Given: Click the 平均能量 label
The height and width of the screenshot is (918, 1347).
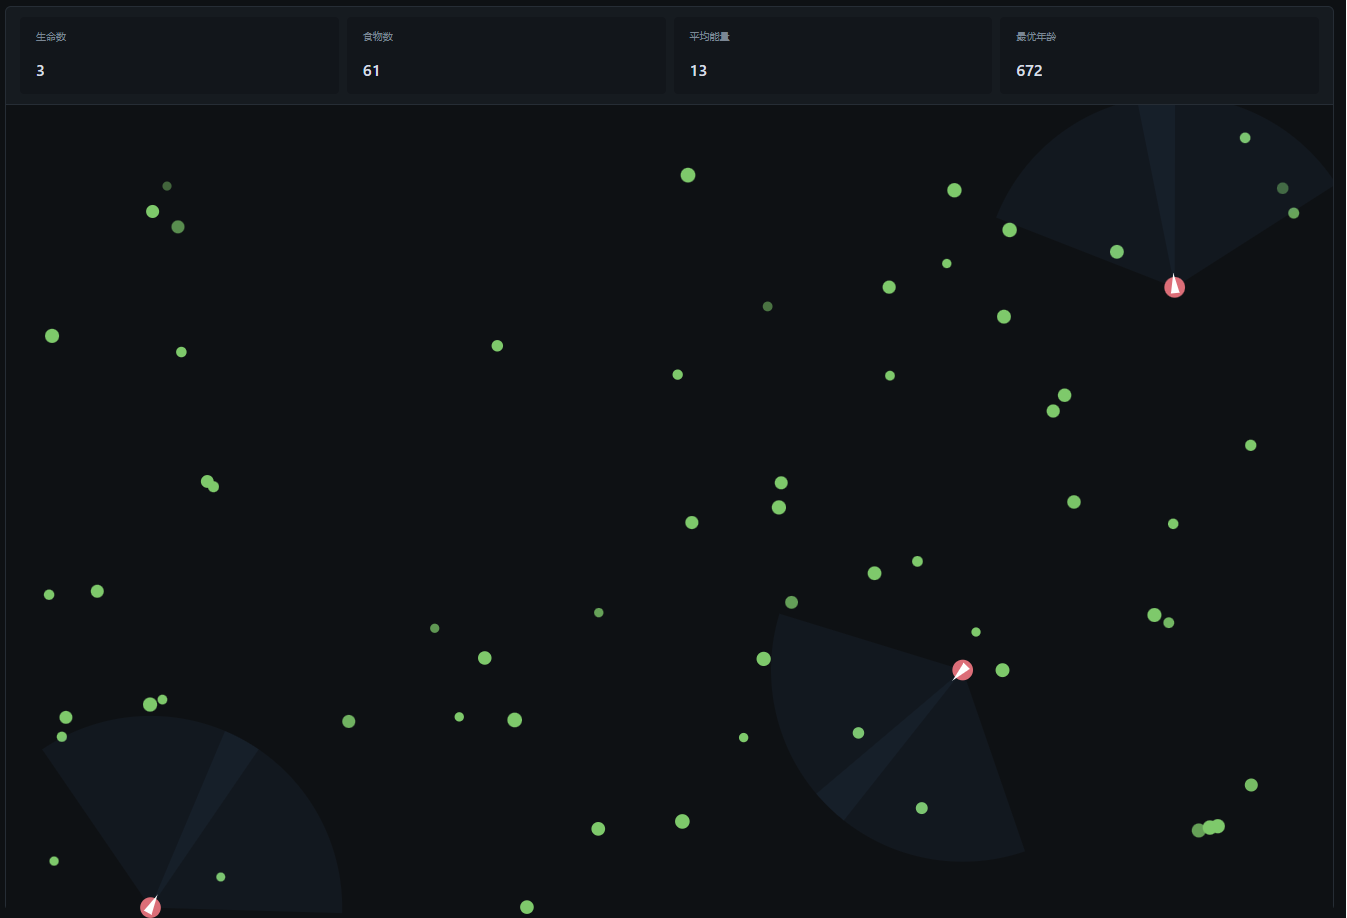Looking at the screenshot, I should coord(709,37).
